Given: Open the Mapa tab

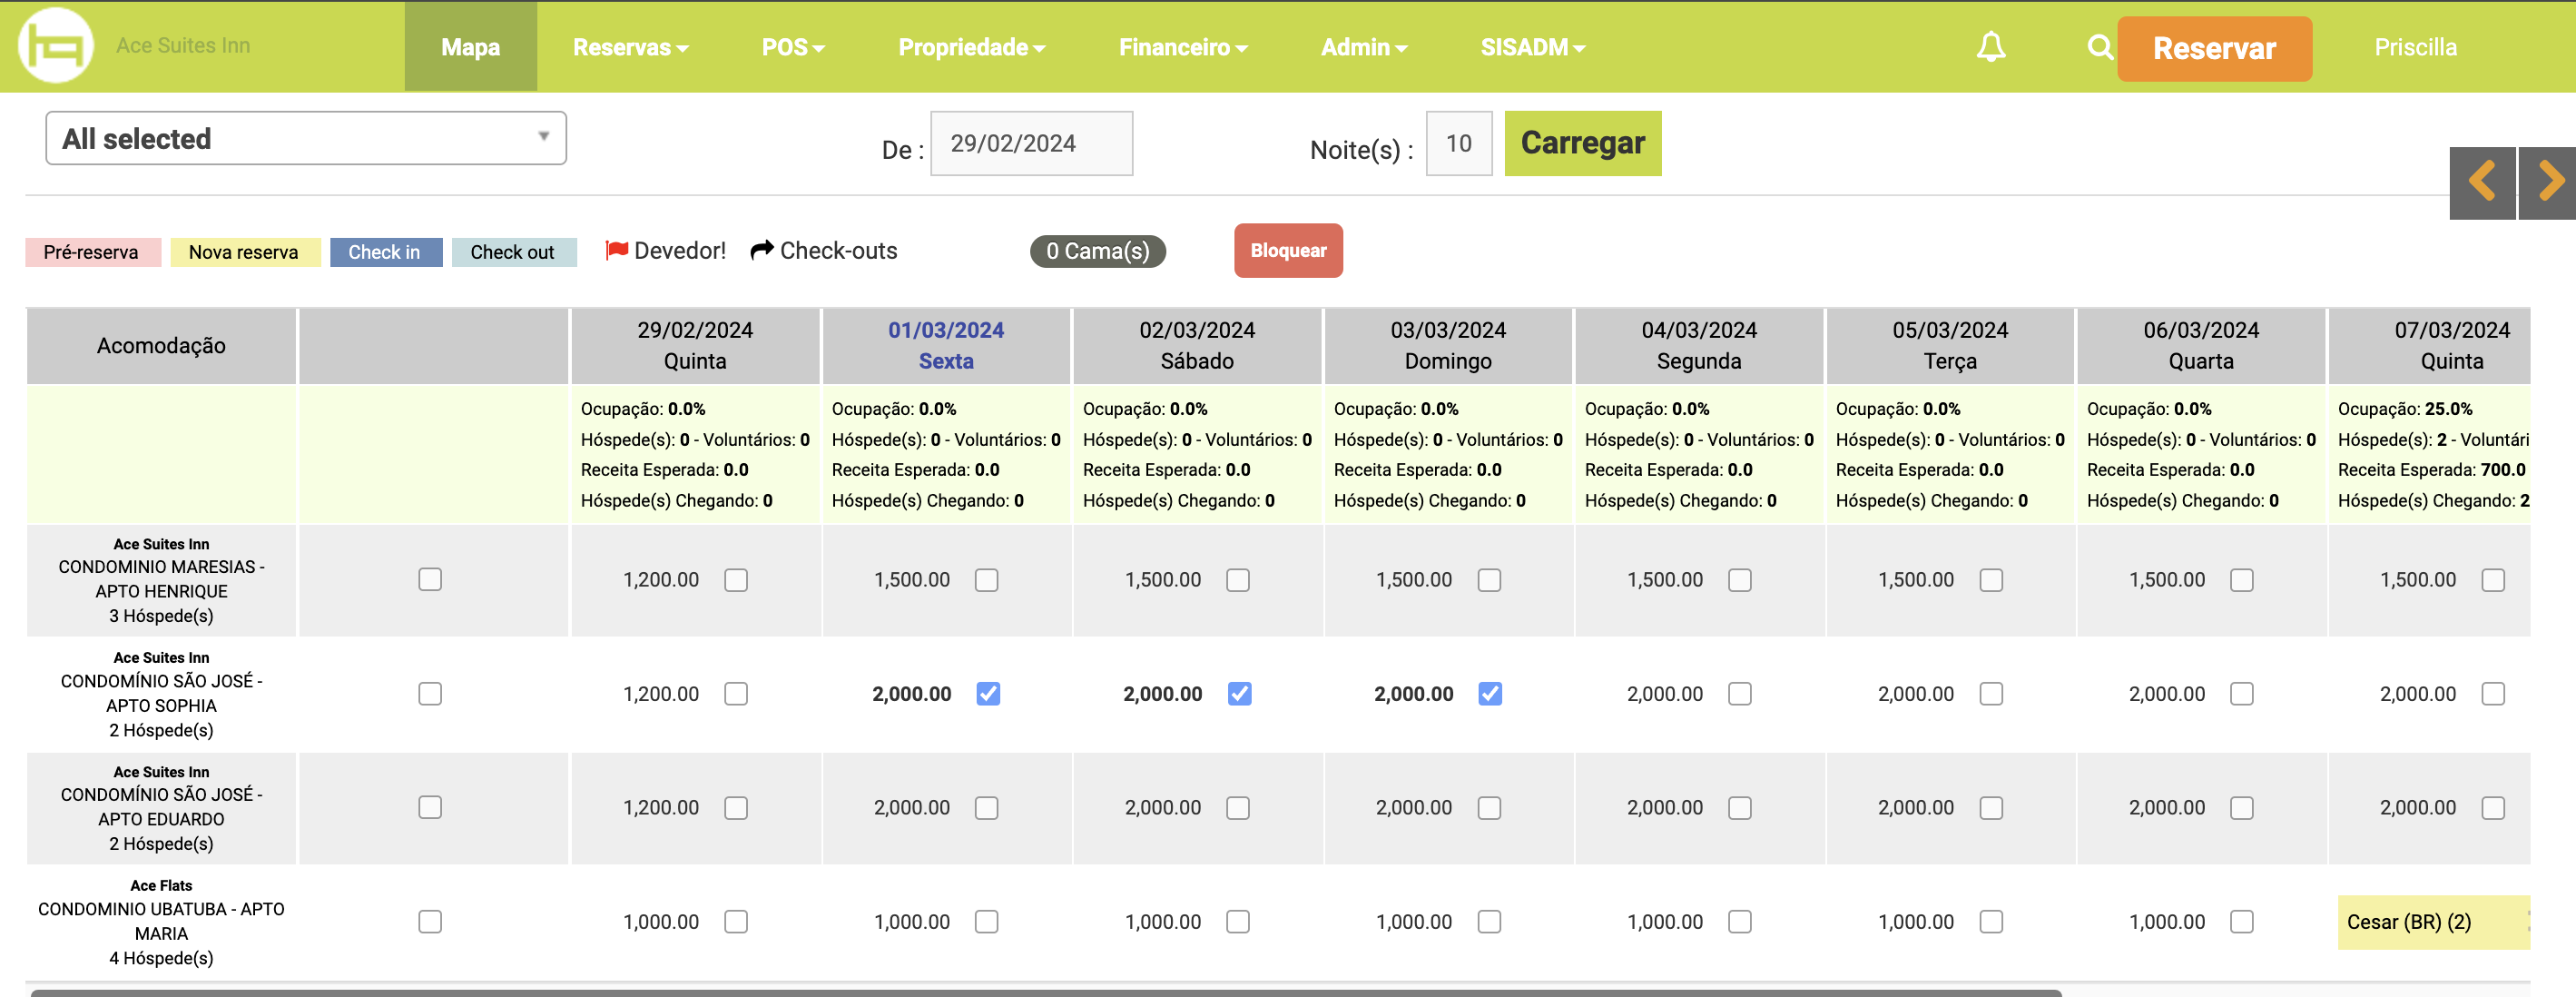Looking at the screenshot, I should (x=470, y=47).
